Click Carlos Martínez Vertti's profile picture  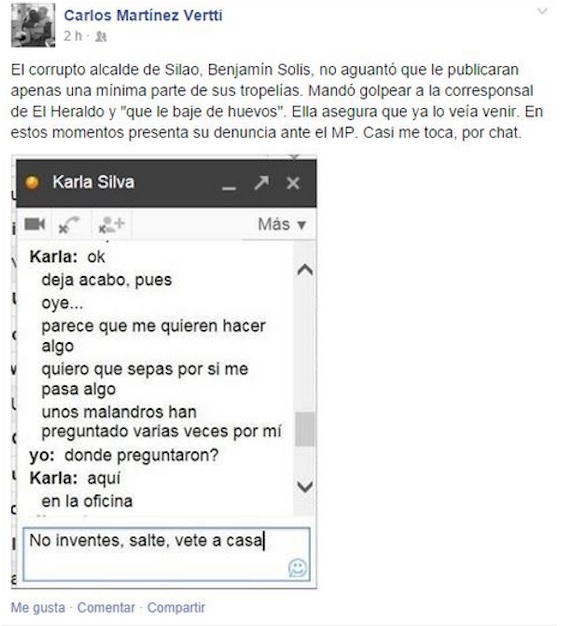(33, 25)
